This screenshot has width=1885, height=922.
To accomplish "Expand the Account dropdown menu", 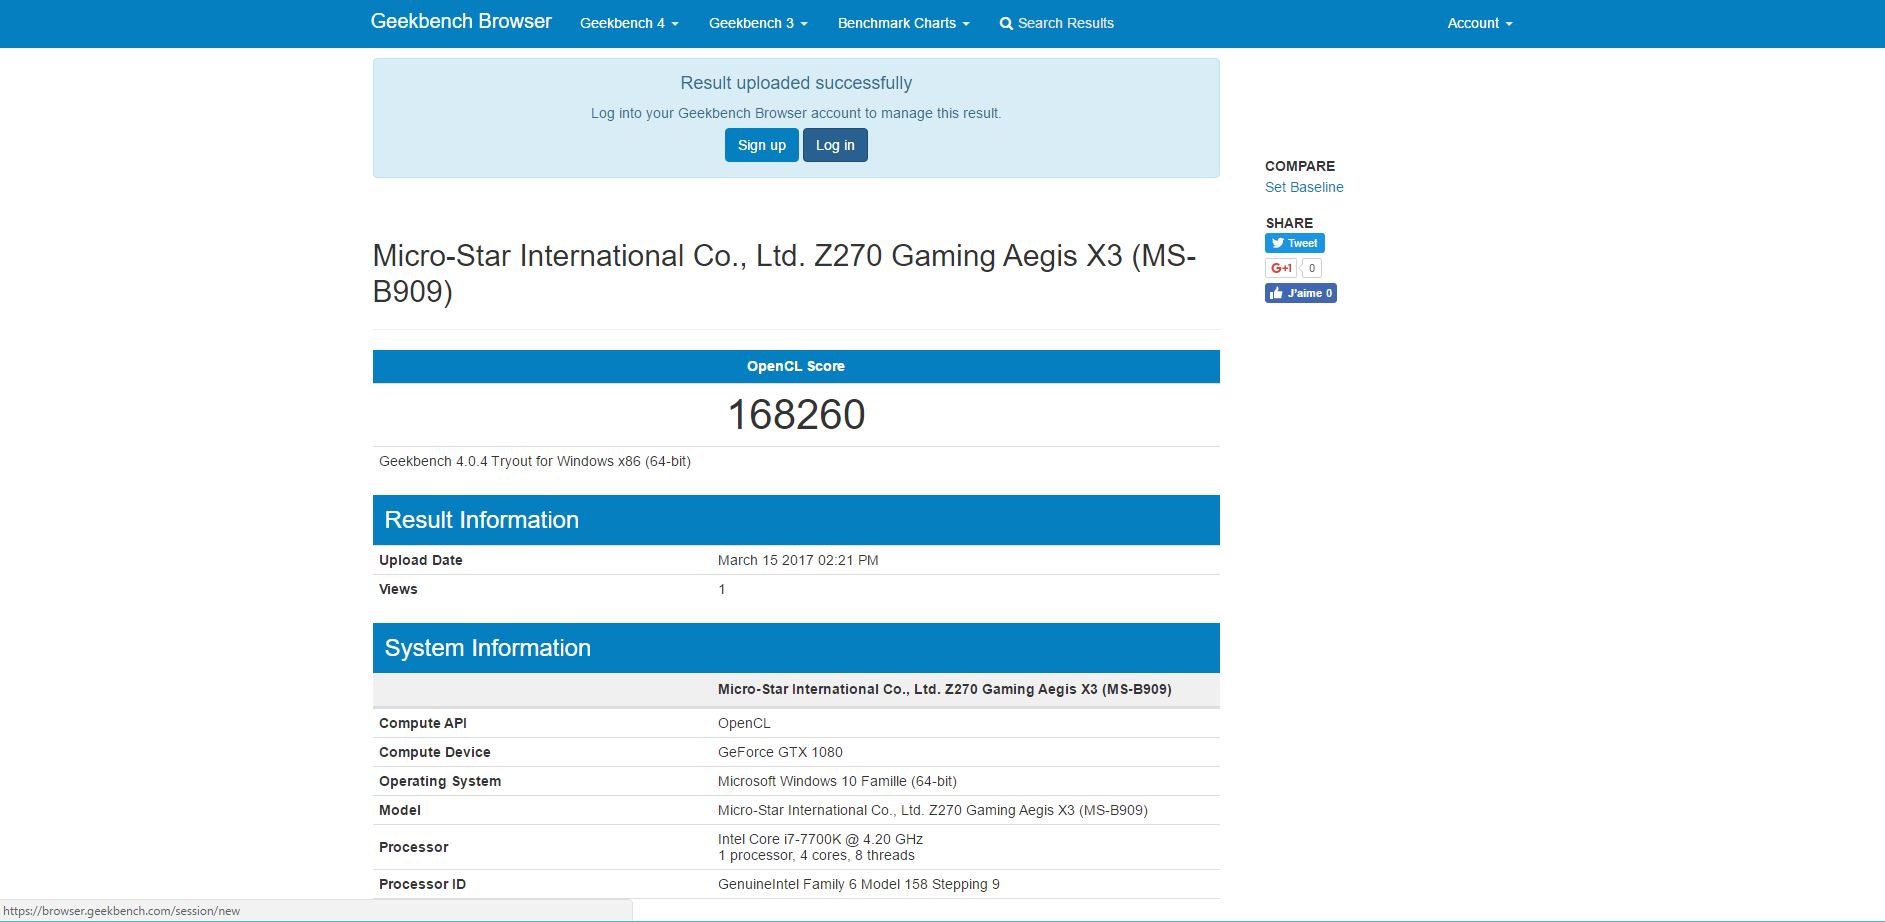I will [1480, 23].
